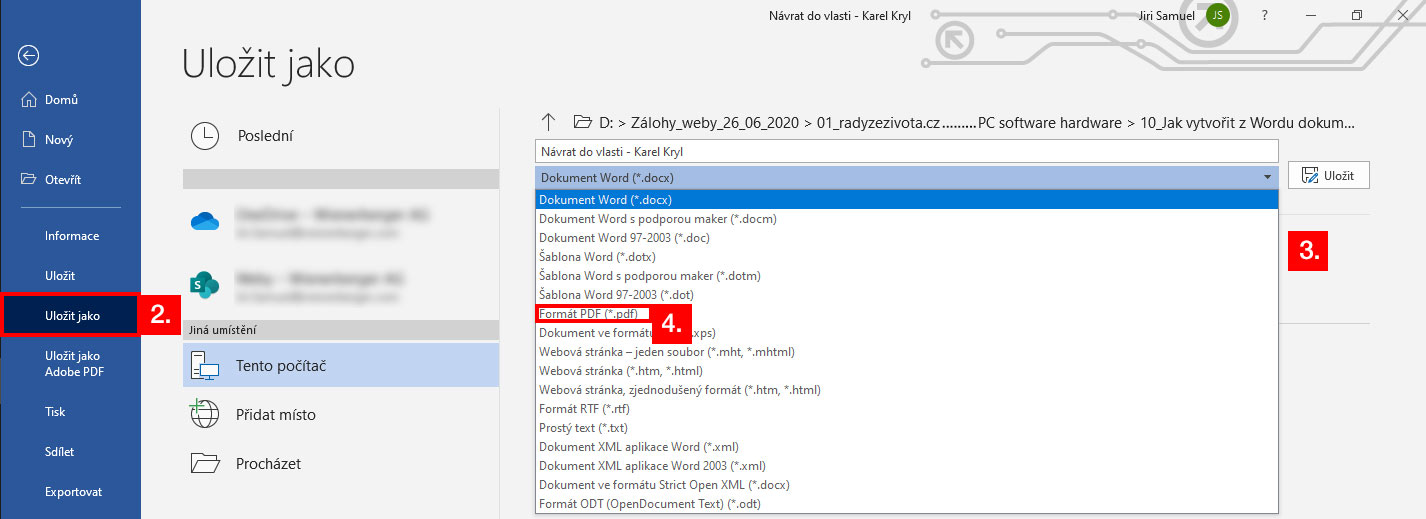Go up one folder level arrow
This screenshot has height=519, width=1426.
[548, 122]
